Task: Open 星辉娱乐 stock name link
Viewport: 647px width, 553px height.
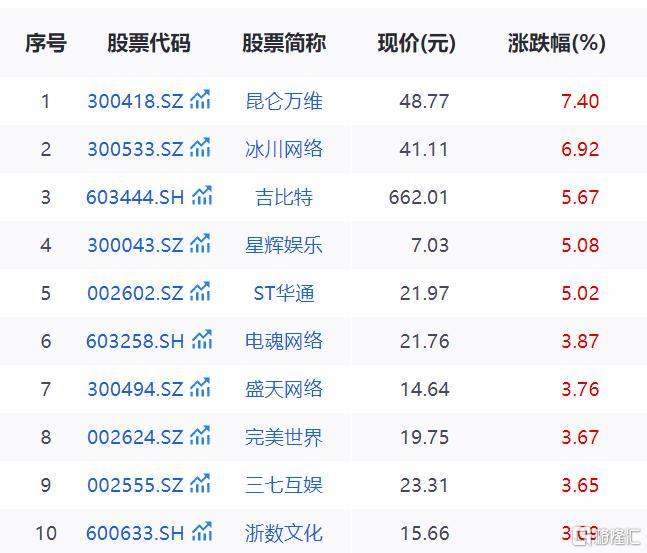Action: [284, 245]
